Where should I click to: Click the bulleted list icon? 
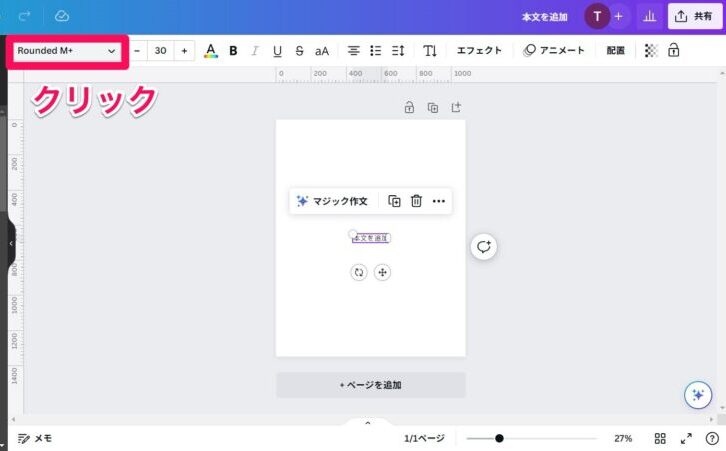coord(376,50)
